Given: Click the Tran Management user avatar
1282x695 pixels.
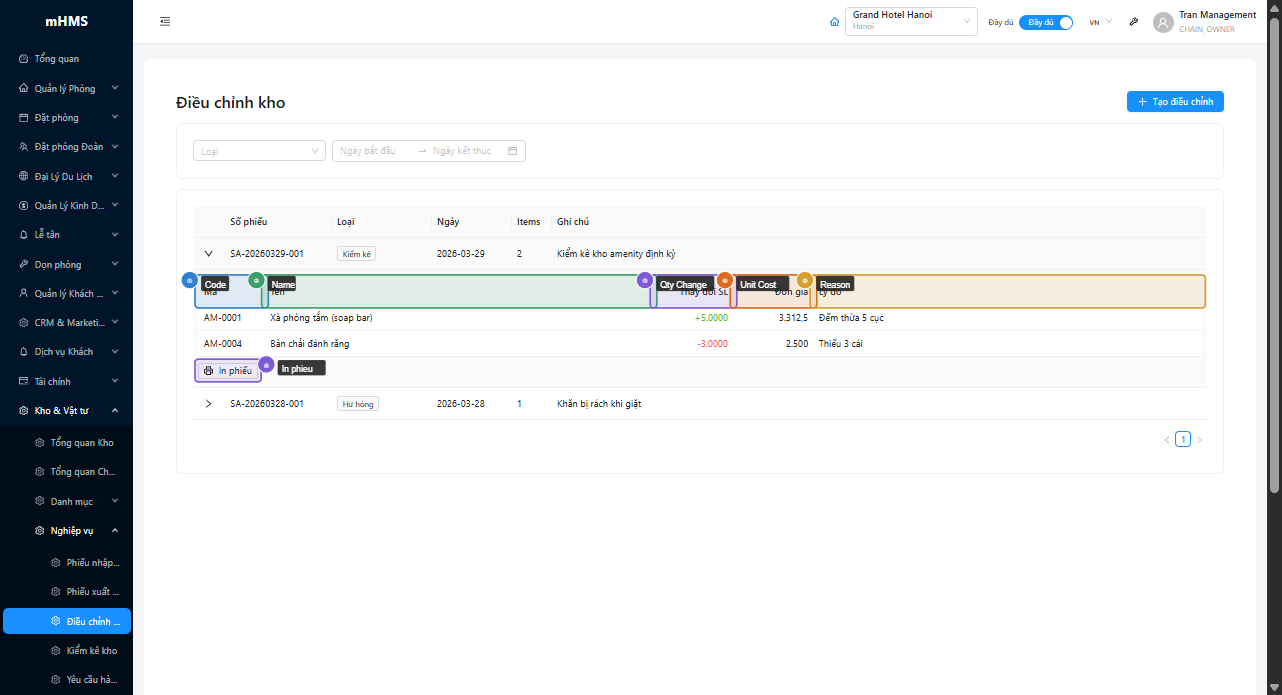Looking at the screenshot, I should (1163, 22).
